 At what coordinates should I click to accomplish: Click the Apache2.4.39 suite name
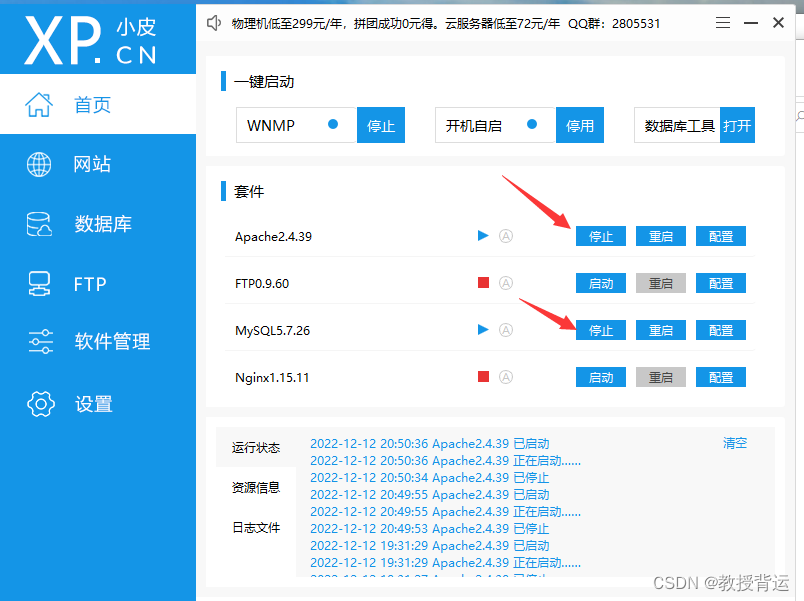click(x=273, y=236)
